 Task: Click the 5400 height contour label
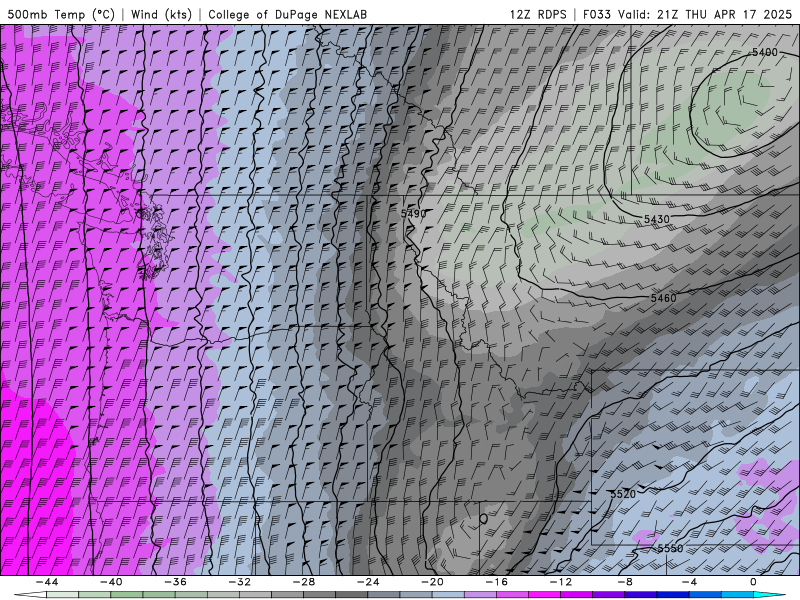(x=765, y=53)
